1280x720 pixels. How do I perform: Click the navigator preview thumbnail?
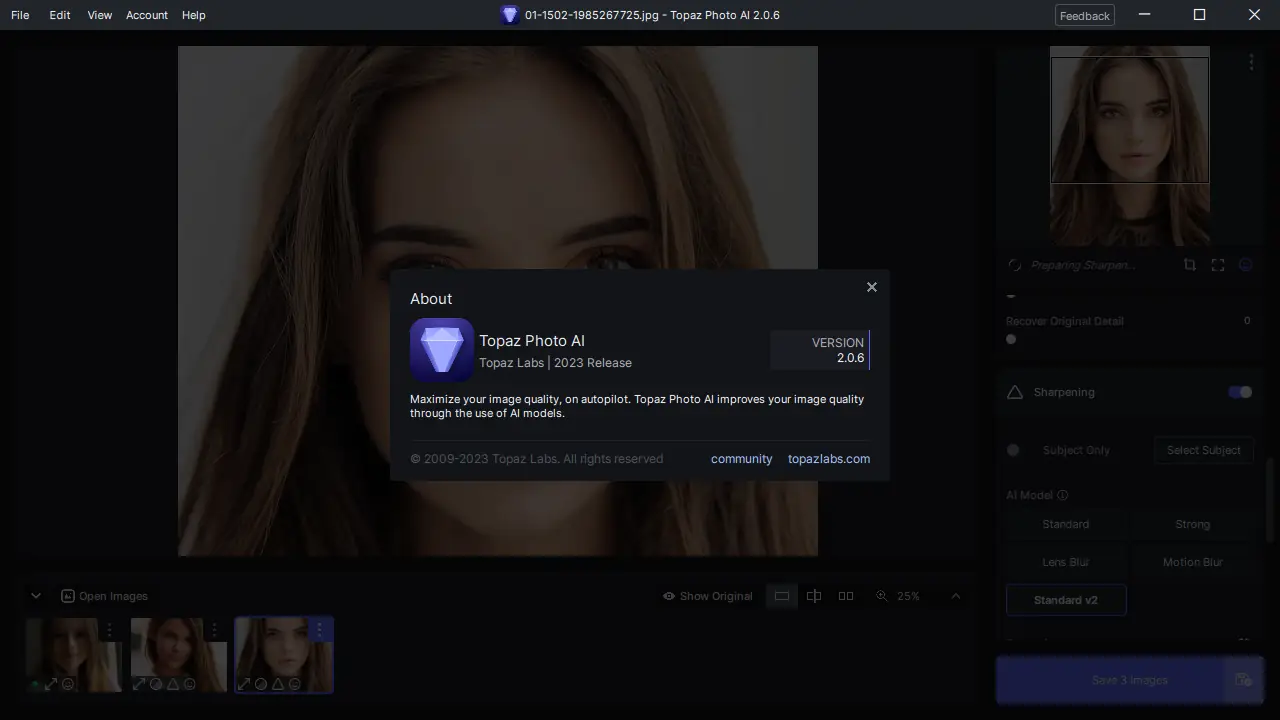click(1130, 146)
